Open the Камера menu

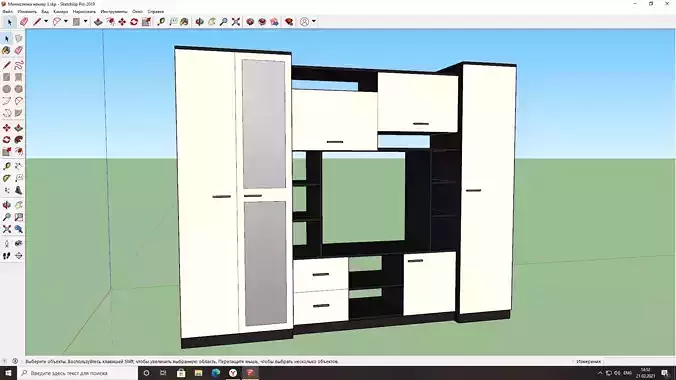pos(61,12)
